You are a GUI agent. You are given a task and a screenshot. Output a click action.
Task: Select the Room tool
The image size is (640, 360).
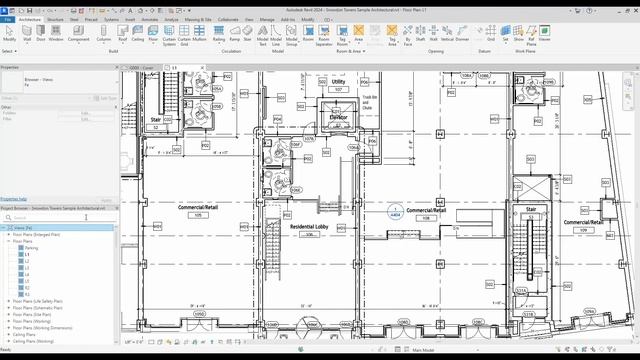point(309,33)
